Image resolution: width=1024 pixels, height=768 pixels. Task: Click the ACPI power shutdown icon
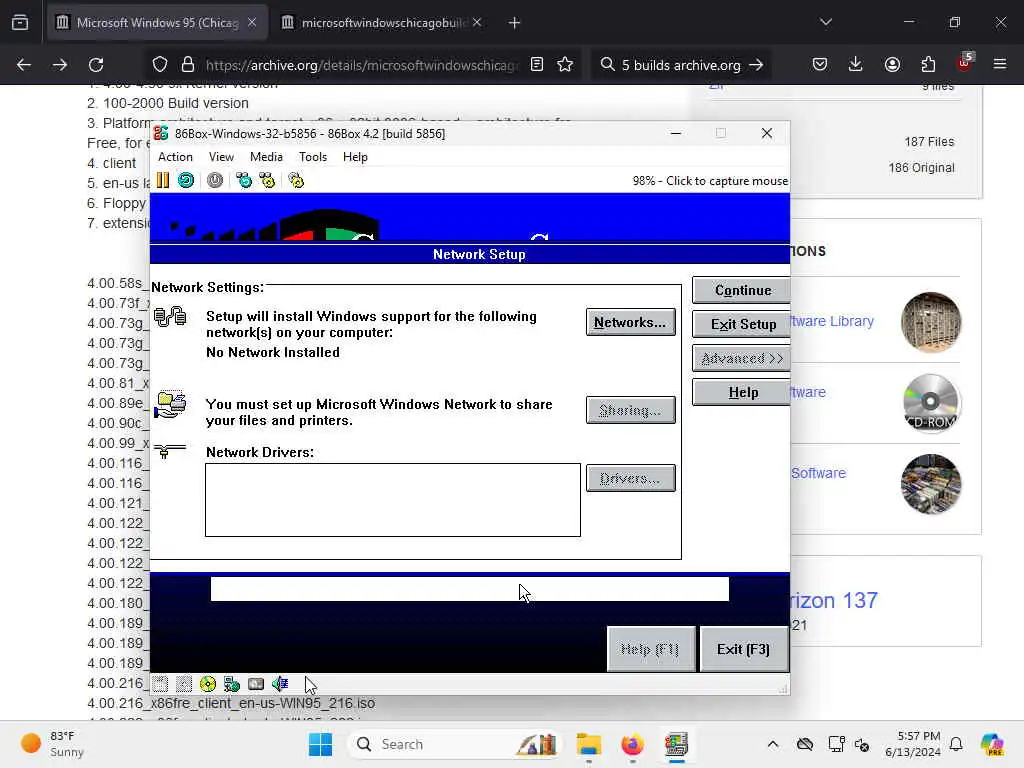(x=215, y=180)
